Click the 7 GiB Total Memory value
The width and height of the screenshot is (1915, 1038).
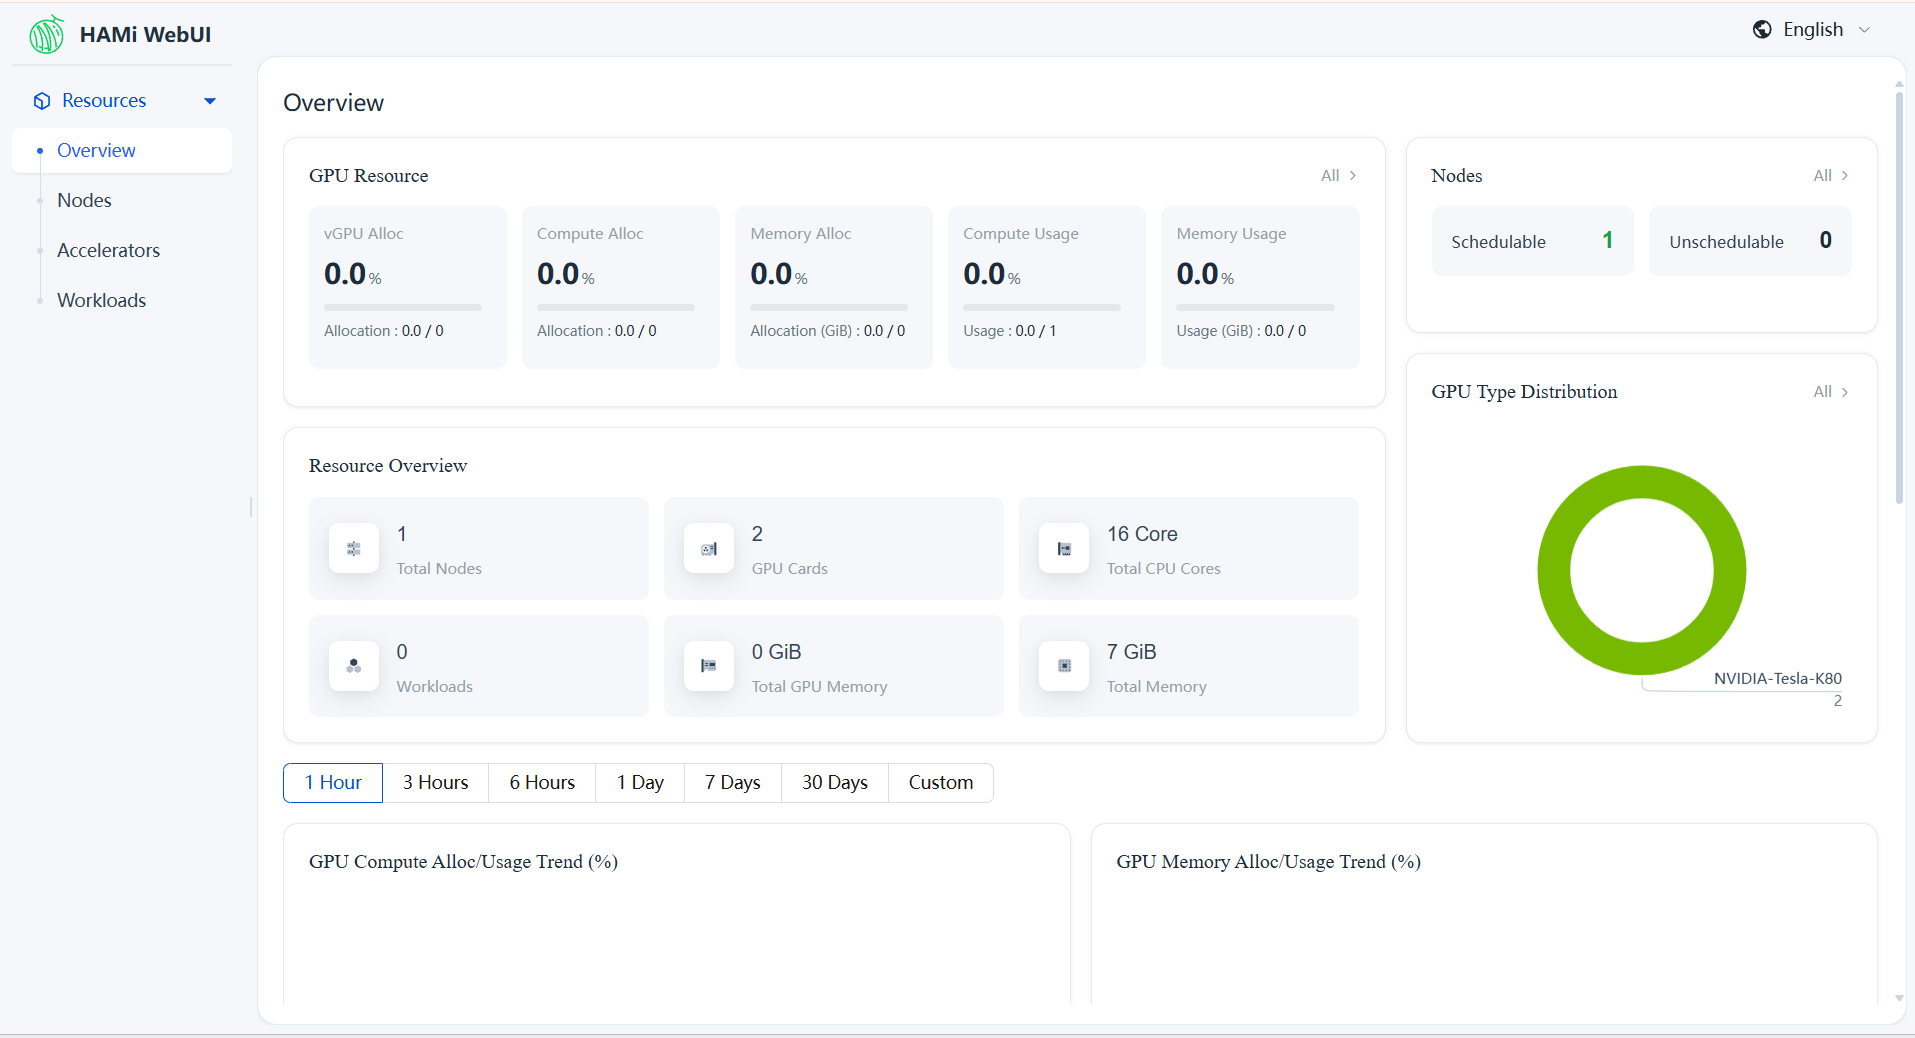point(1131,653)
